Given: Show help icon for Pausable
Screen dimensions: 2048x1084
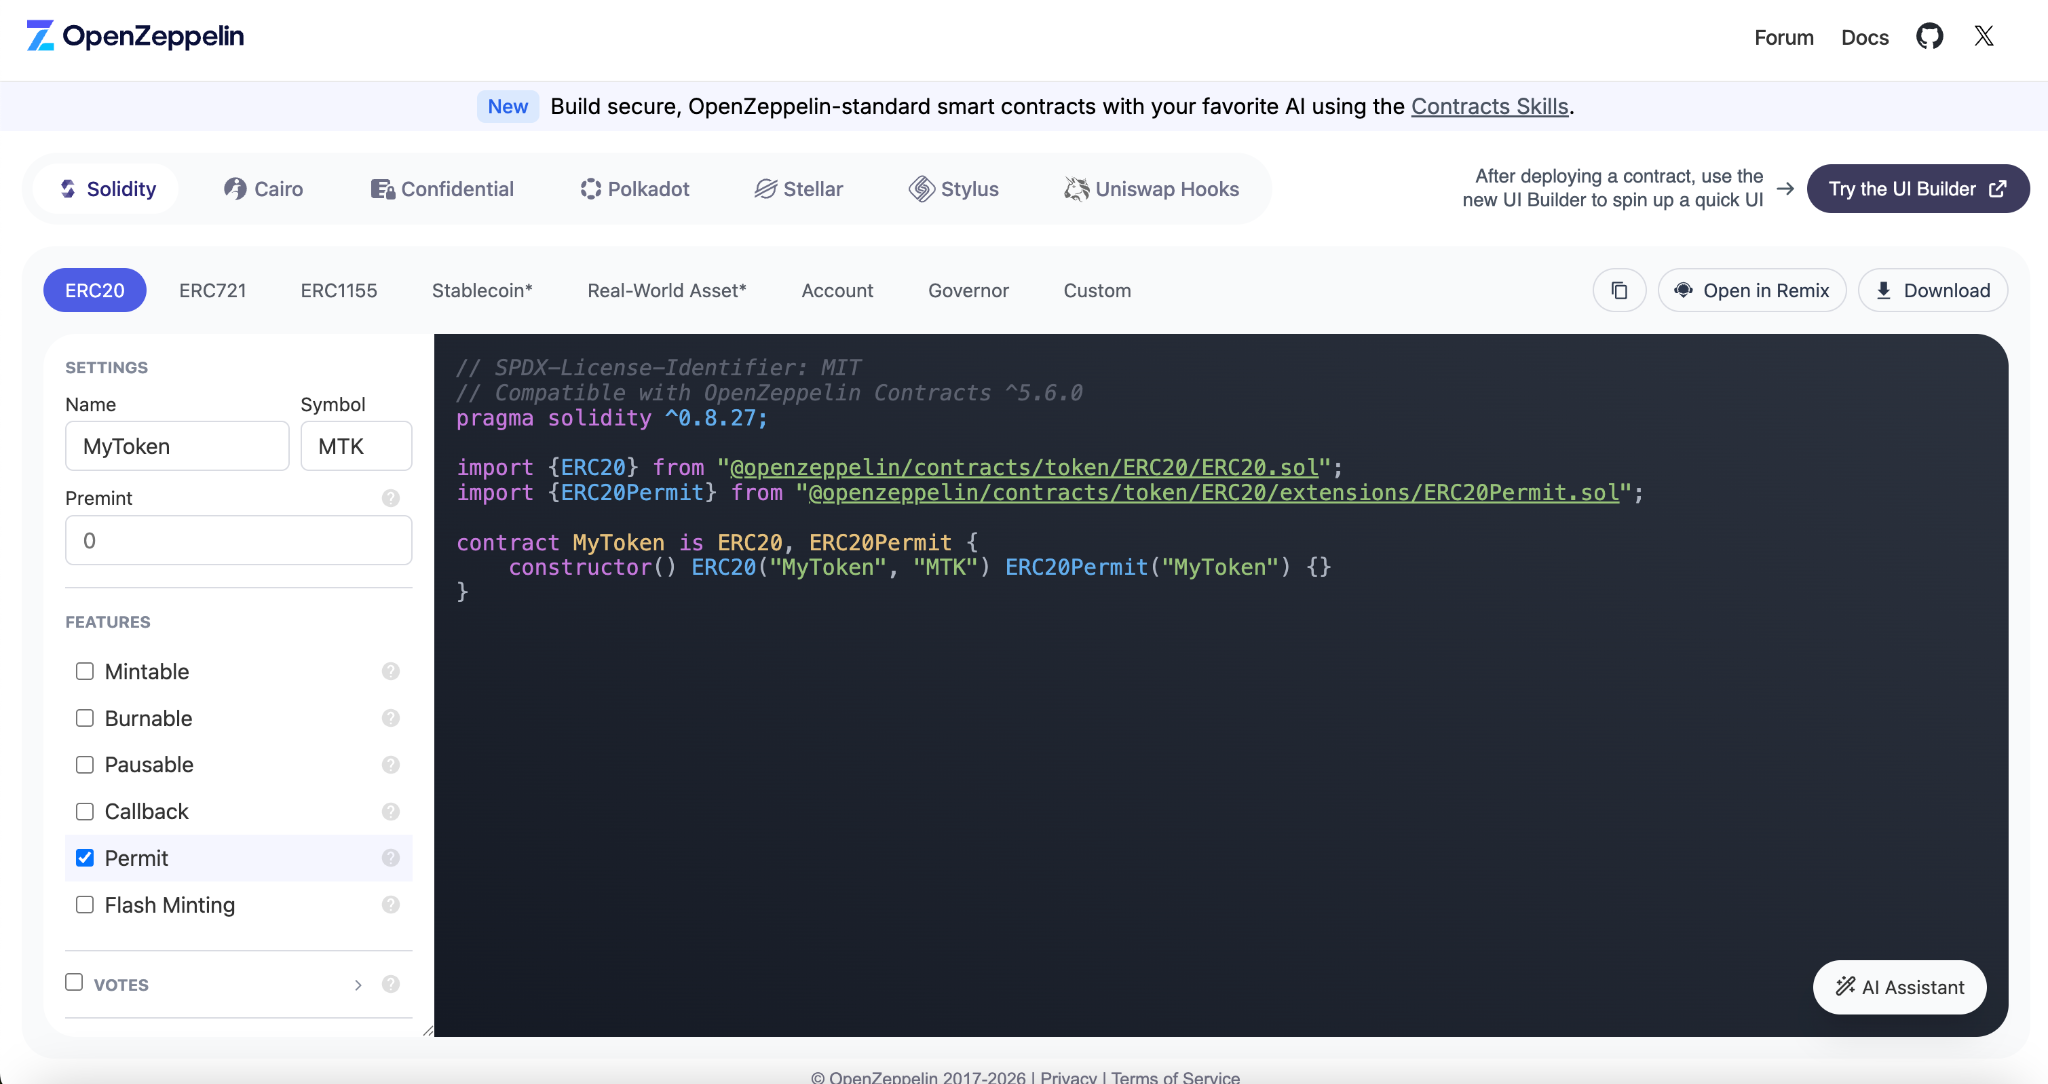Looking at the screenshot, I should click(391, 765).
